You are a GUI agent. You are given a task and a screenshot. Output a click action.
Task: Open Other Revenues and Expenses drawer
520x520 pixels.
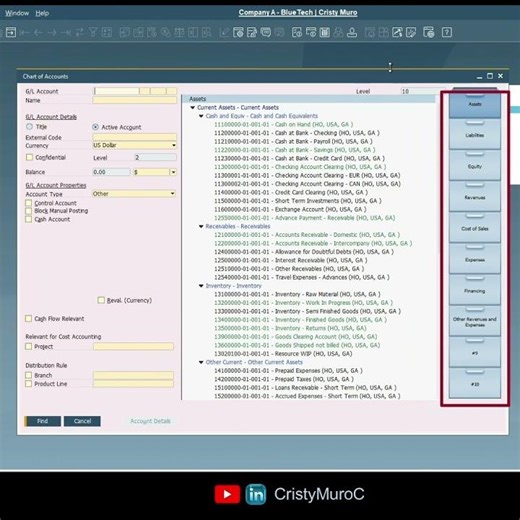475,321
